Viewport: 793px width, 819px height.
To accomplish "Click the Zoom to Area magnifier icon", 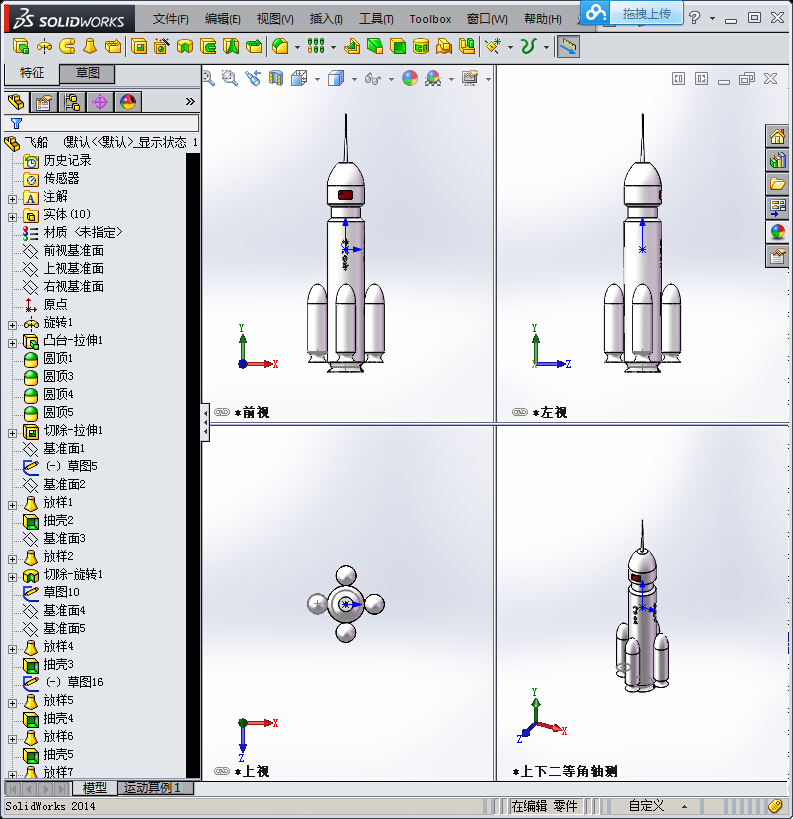I will (229, 78).
